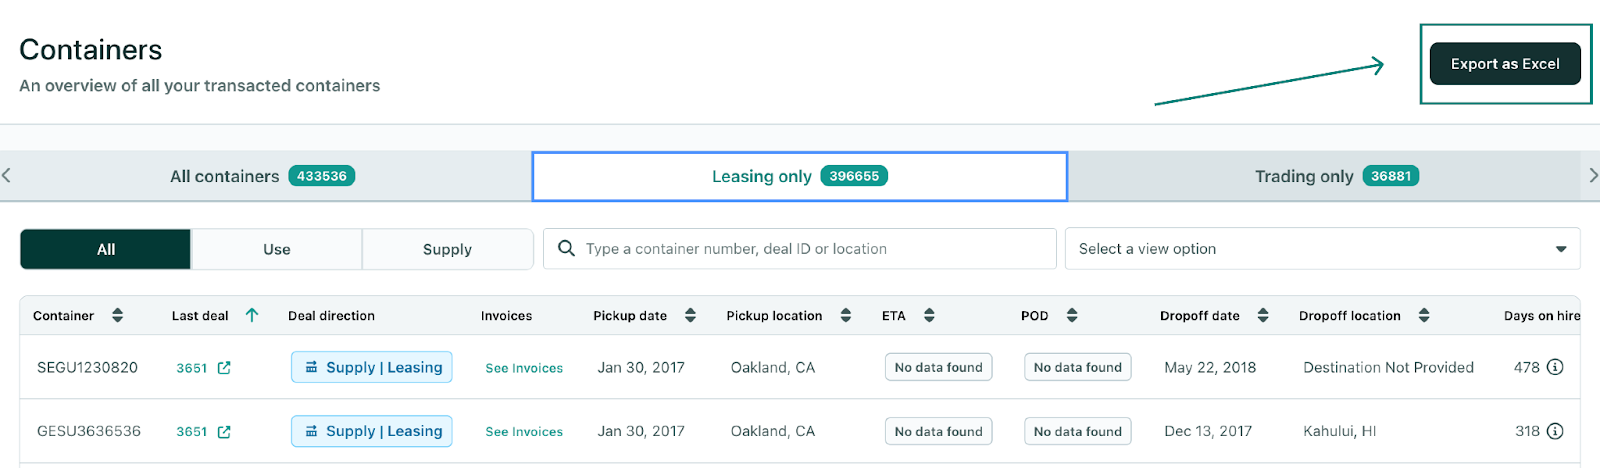The image size is (1600, 468).
Task: Click the Export as Excel button
Action: coord(1505,64)
